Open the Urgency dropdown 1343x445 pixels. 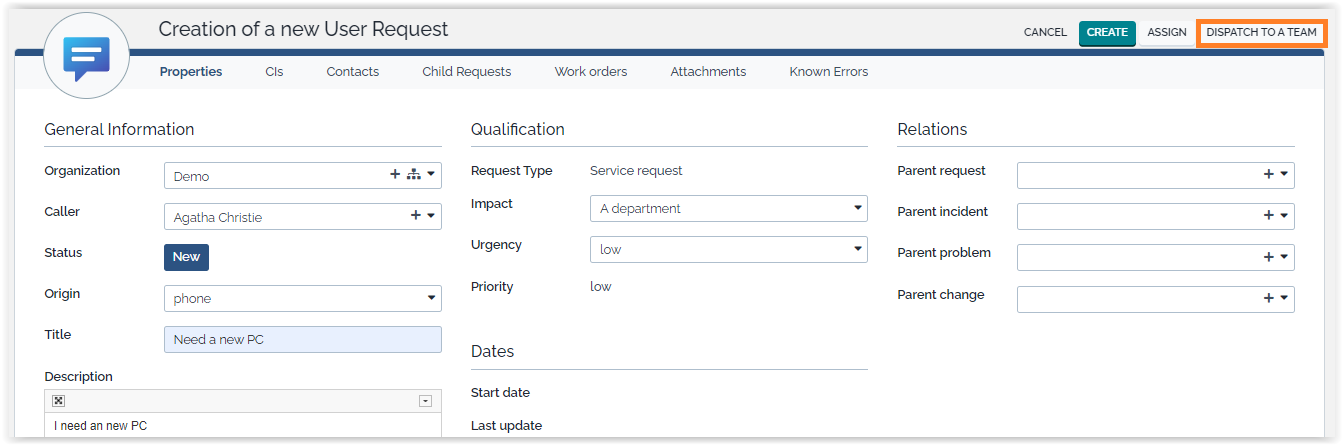[x=858, y=249]
